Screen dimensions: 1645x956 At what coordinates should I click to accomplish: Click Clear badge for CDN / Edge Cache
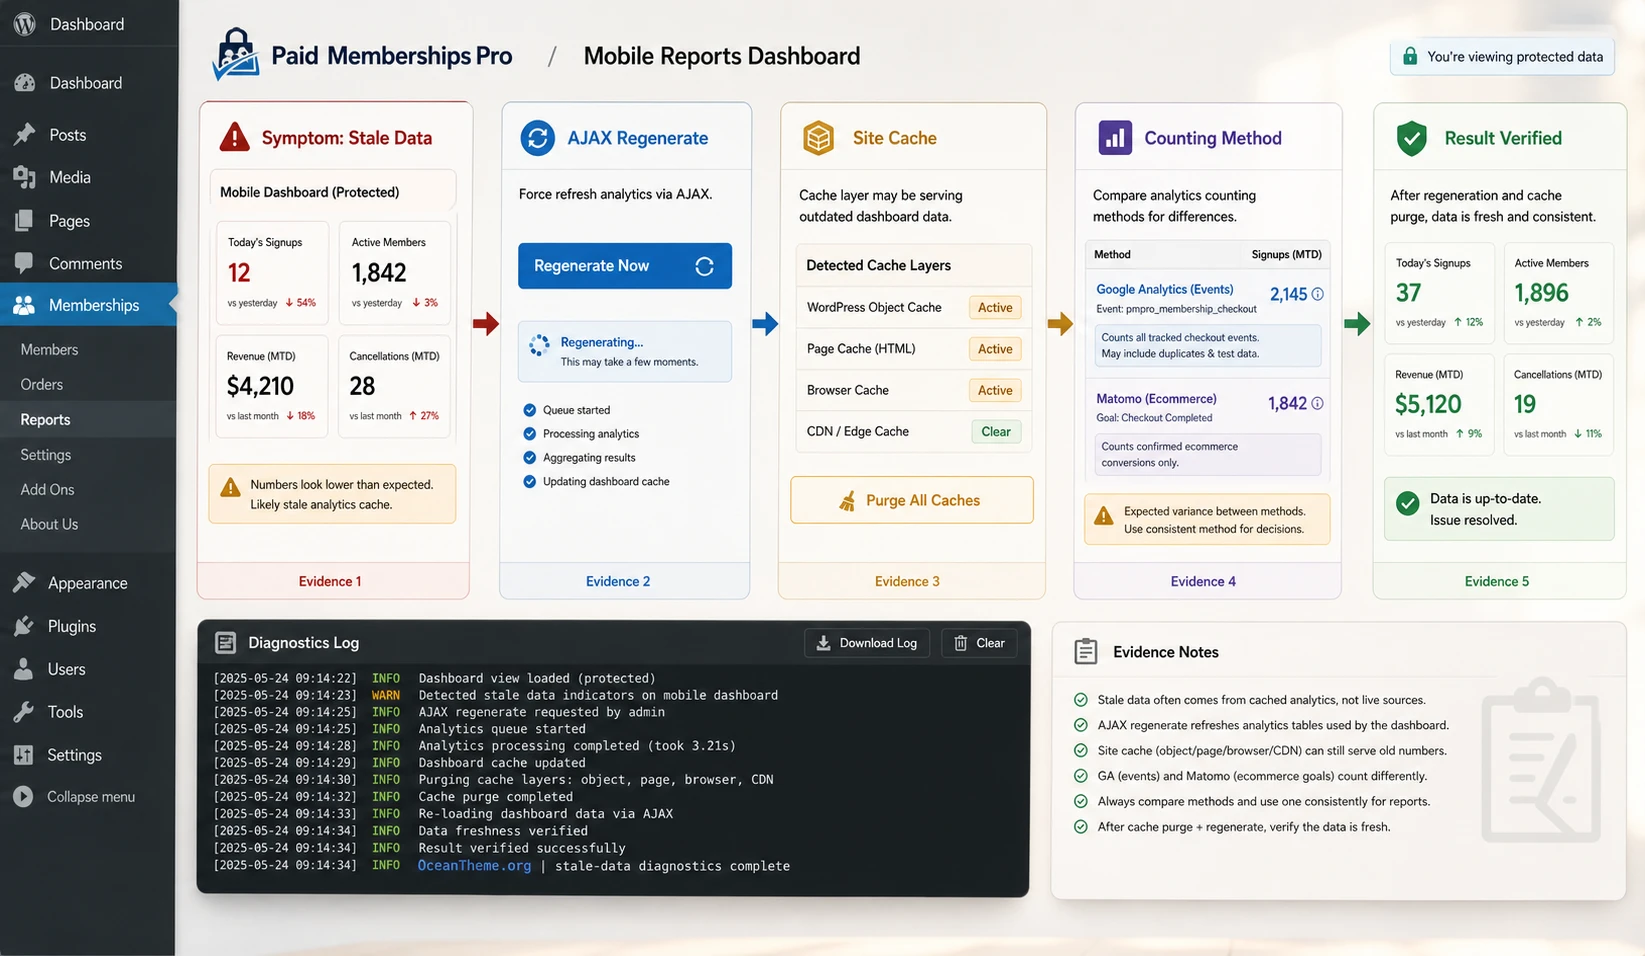point(996,432)
